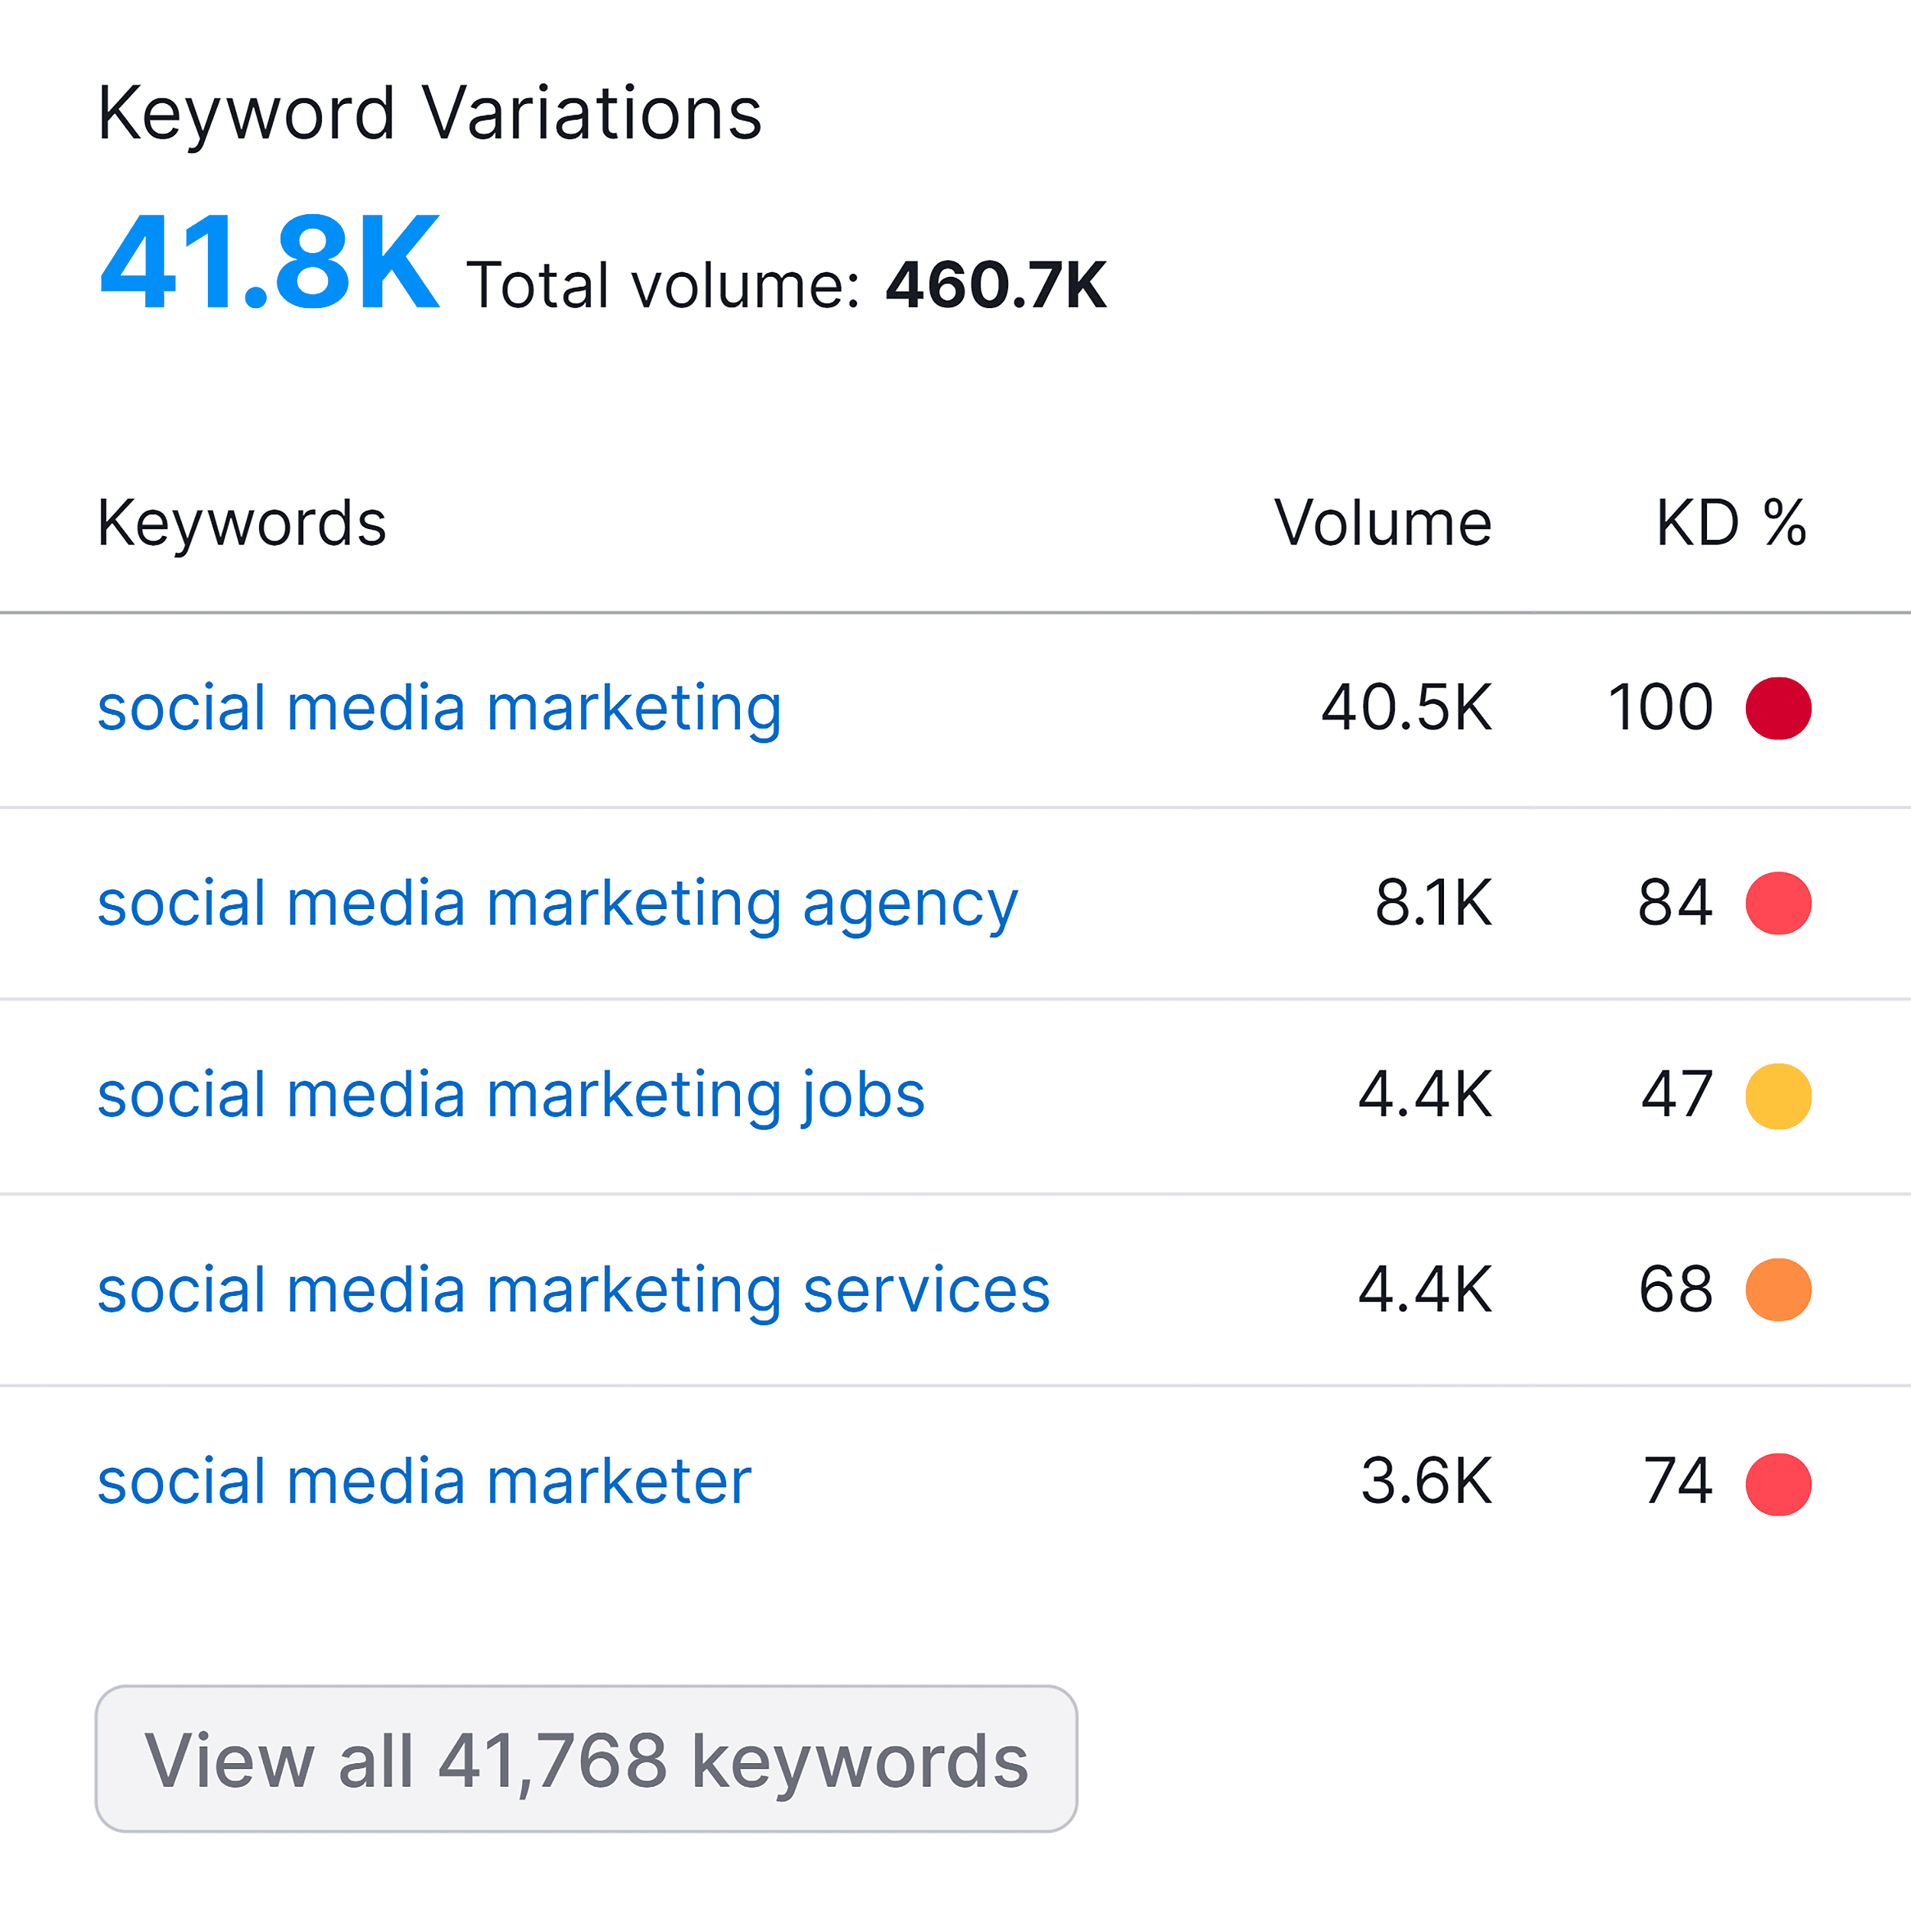Click the KD % column header
The width and height of the screenshot is (1911, 1932).
(1731, 523)
